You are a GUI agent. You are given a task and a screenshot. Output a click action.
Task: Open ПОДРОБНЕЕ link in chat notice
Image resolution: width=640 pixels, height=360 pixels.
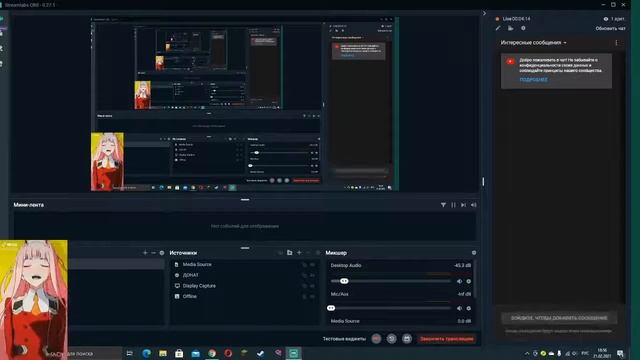coord(533,80)
